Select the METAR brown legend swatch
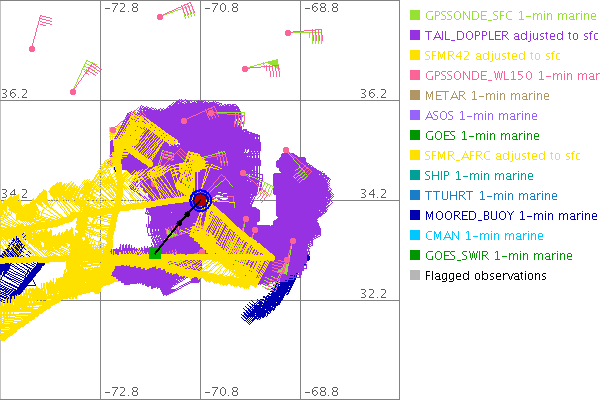The height and width of the screenshot is (400, 600). tap(415, 96)
